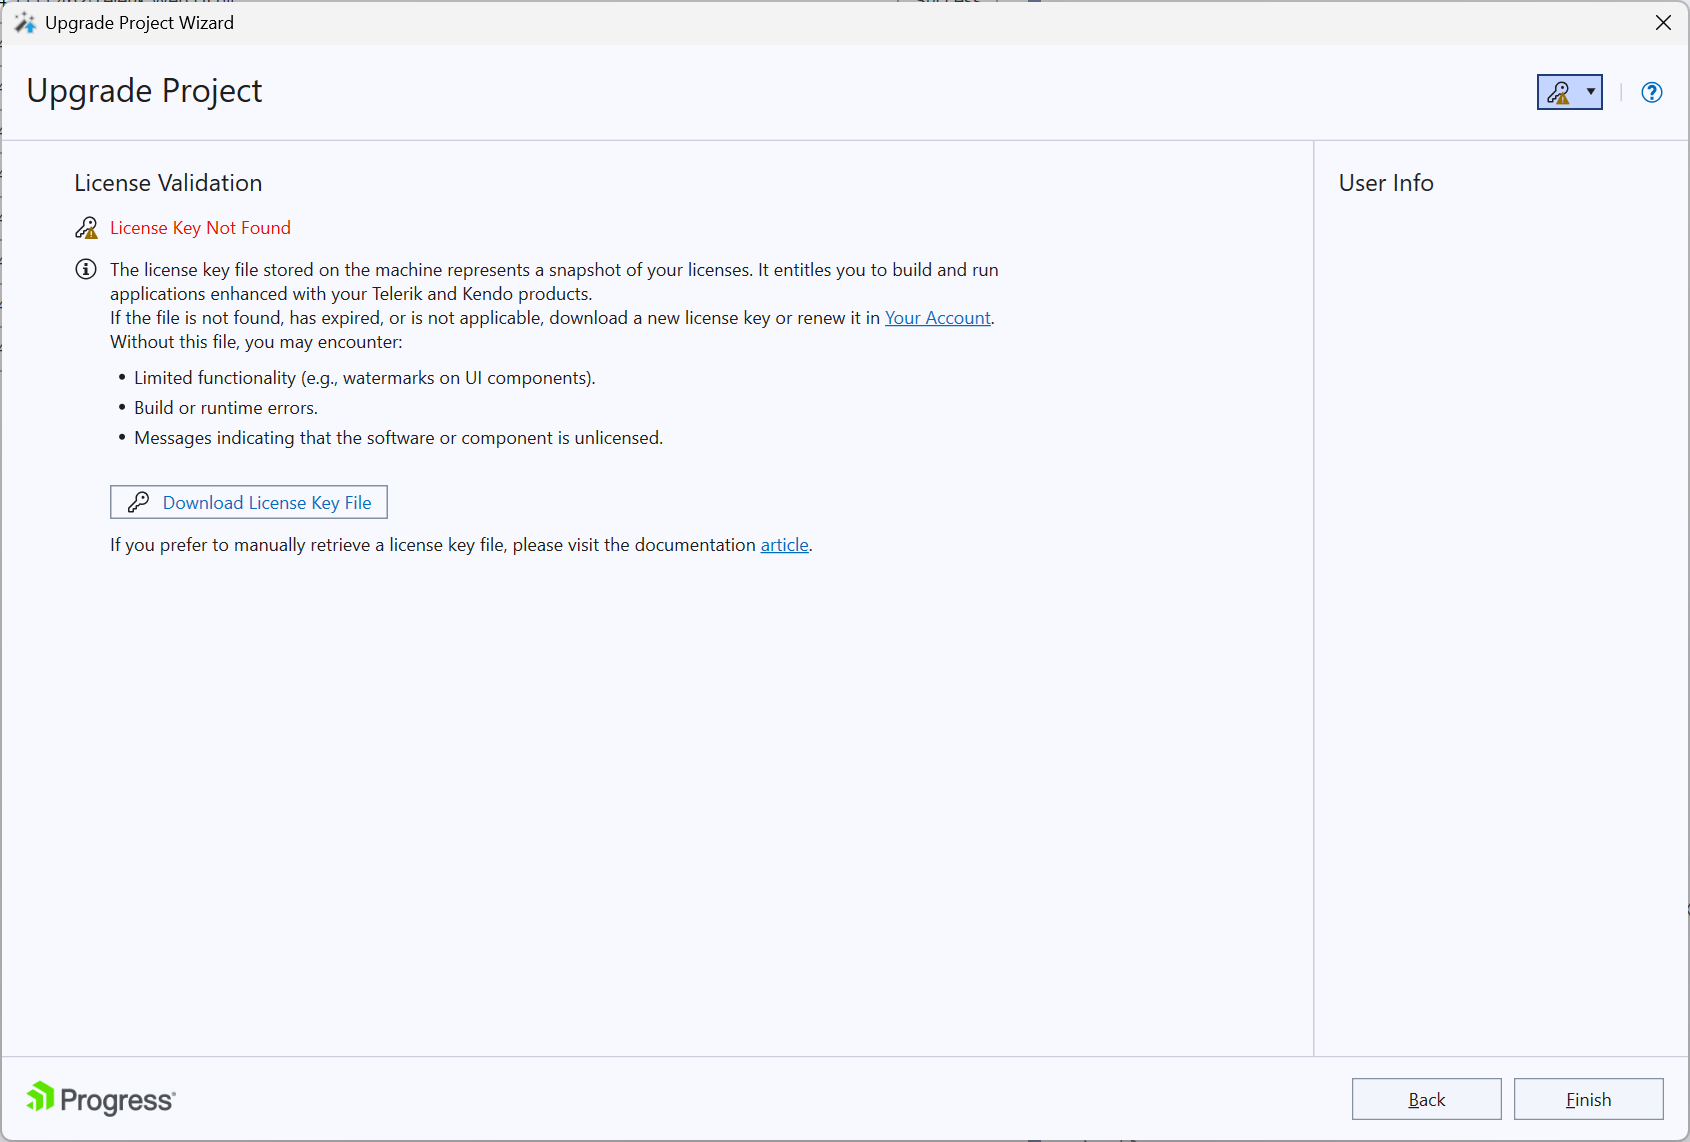Click the License Validation section heading
Image resolution: width=1690 pixels, height=1142 pixels.
click(x=168, y=183)
